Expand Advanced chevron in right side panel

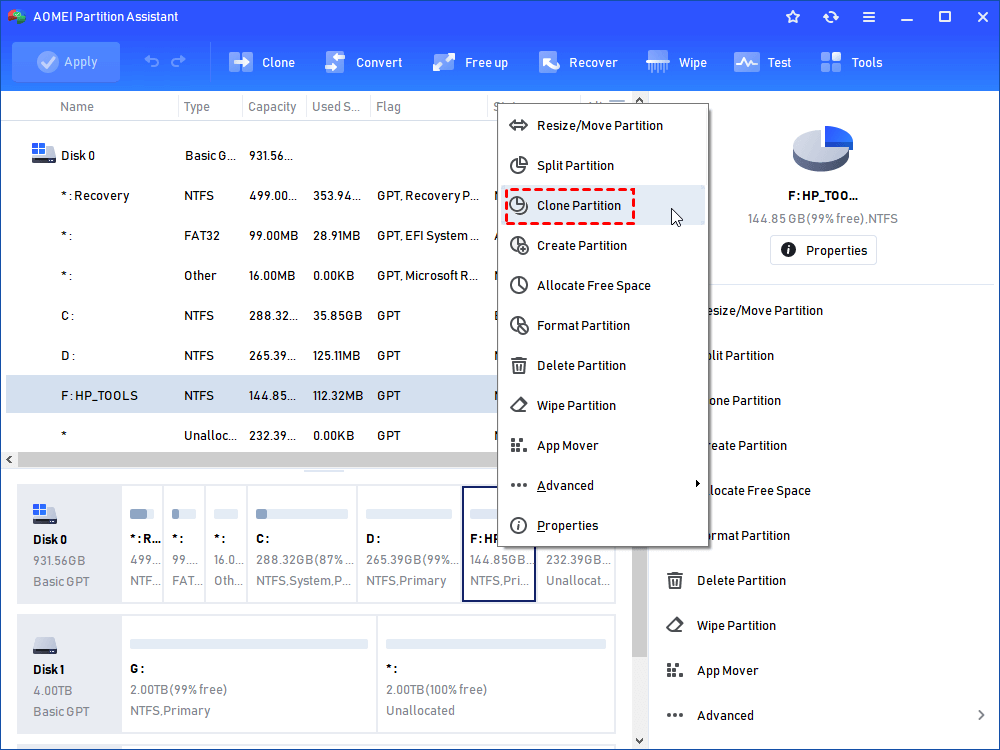[981, 716]
